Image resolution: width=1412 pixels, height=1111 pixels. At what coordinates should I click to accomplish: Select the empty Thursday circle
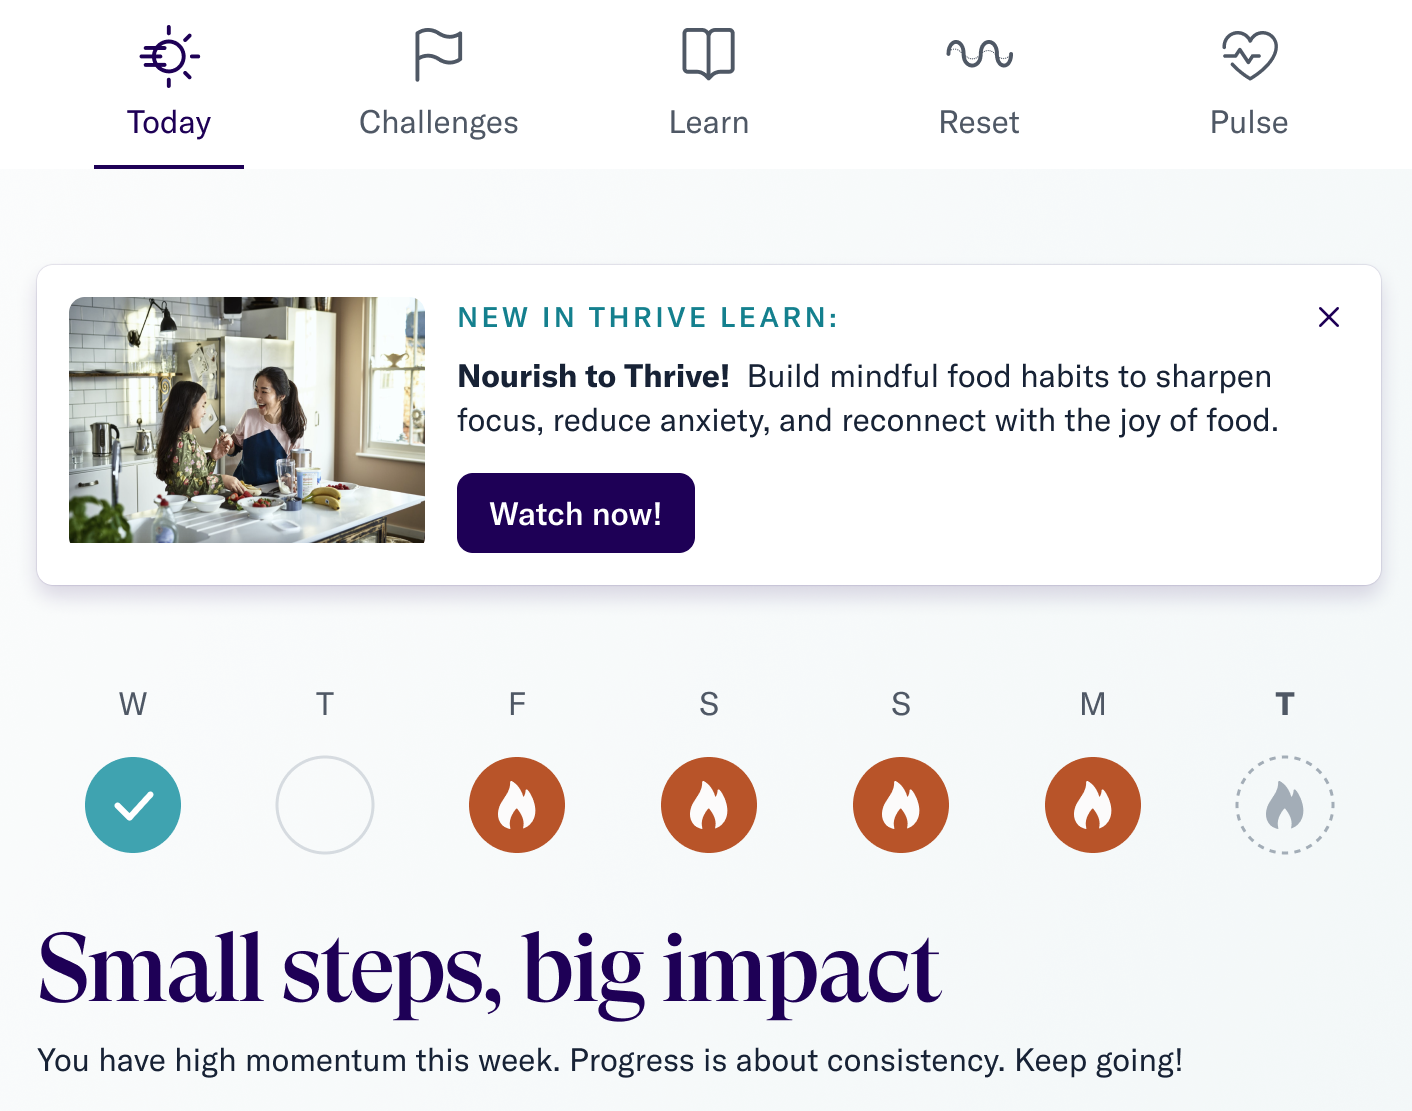325,805
